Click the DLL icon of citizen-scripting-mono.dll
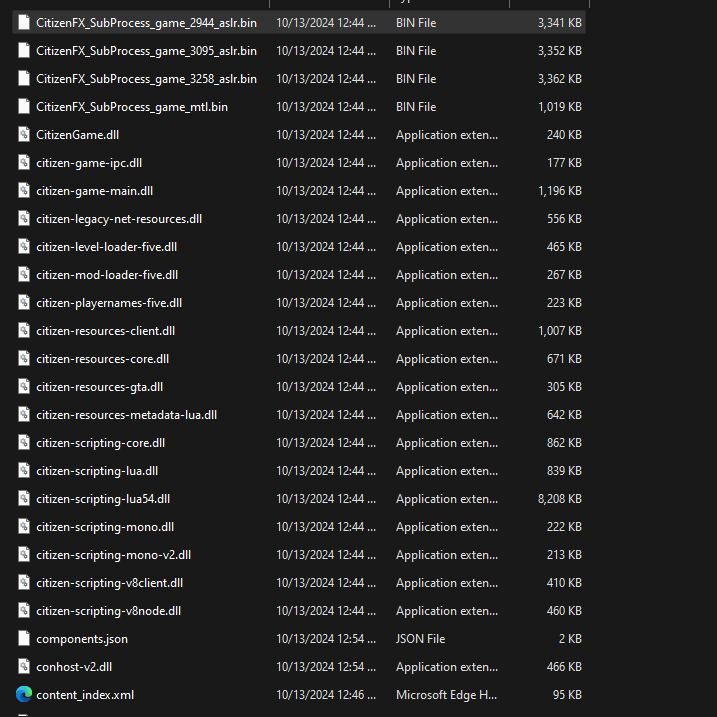Viewport: 717px width, 717px height. pyautogui.click(x=24, y=526)
